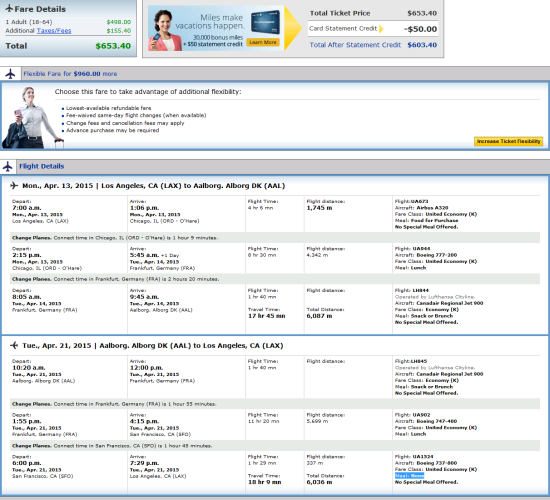This screenshot has height=500, width=550.
Task: Click the 5,699 m flight distance value
Action: pyautogui.click(x=317, y=421)
